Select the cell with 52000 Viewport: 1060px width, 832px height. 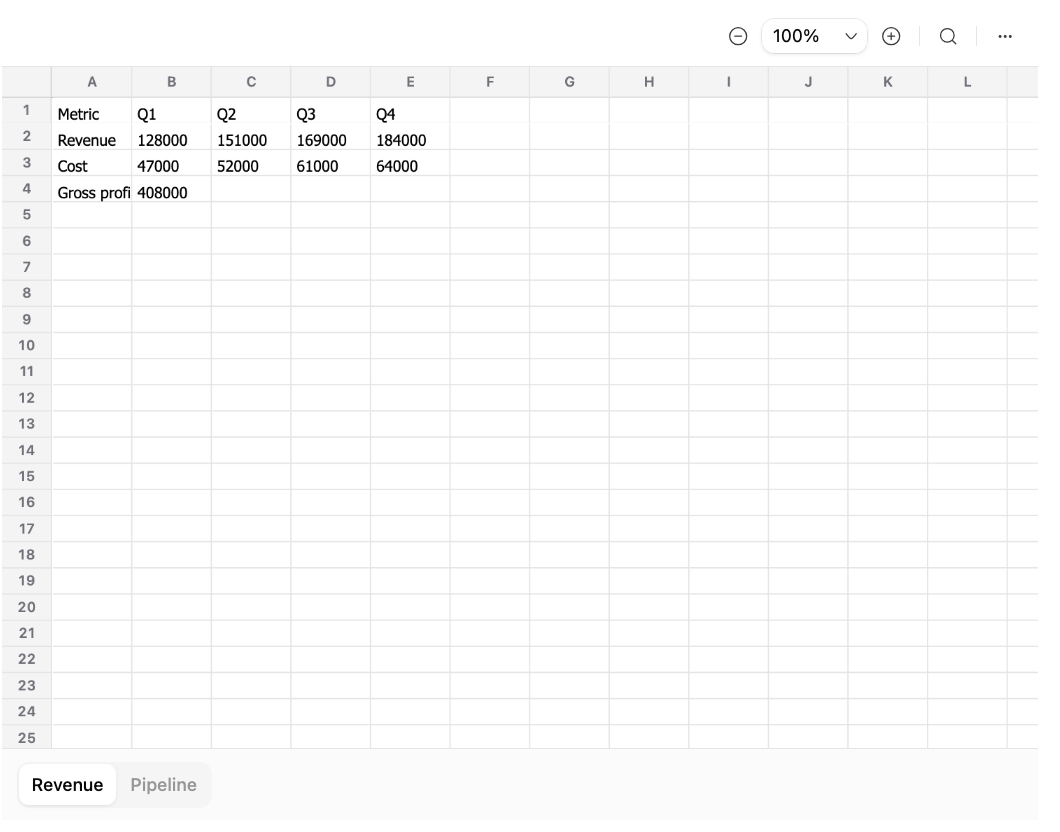pyautogui.click(x=251, y=163)
